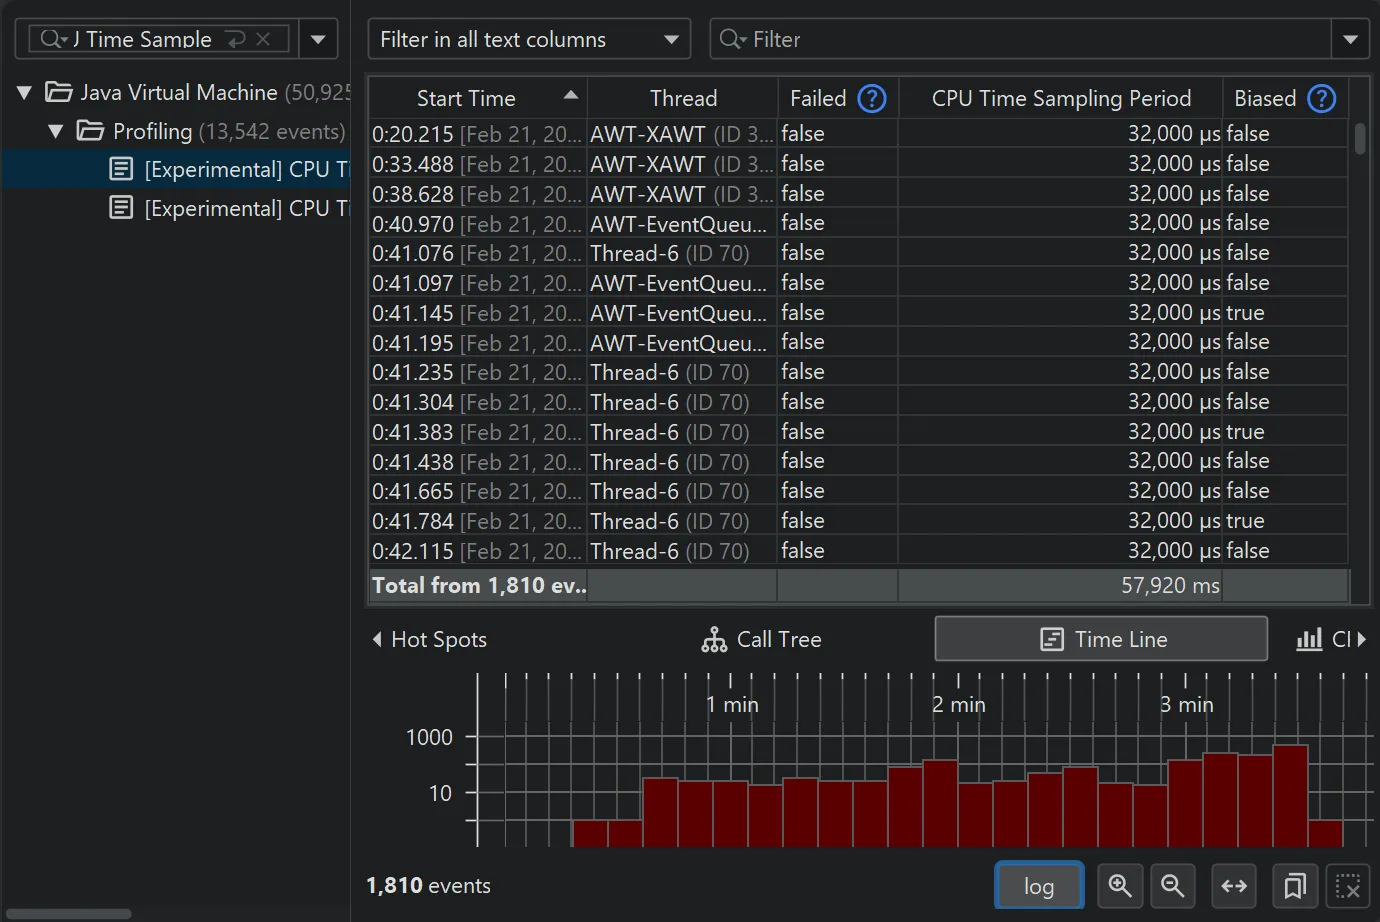Toggle sort arrow on Start Time header

(571, 95)
